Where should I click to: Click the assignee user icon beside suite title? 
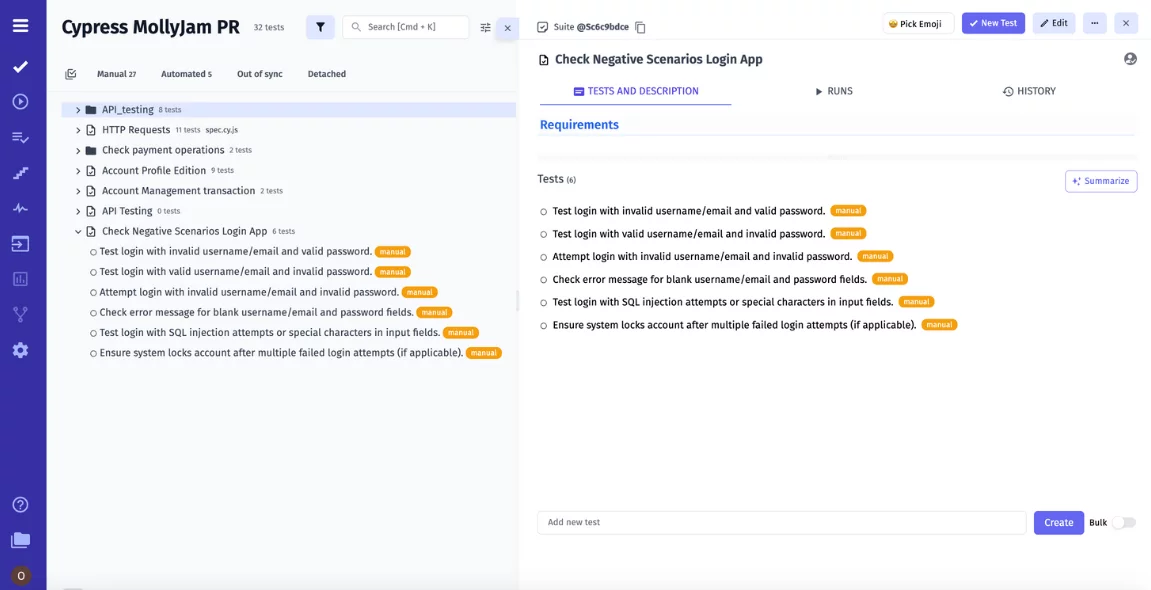click(x=1130, y=59)
